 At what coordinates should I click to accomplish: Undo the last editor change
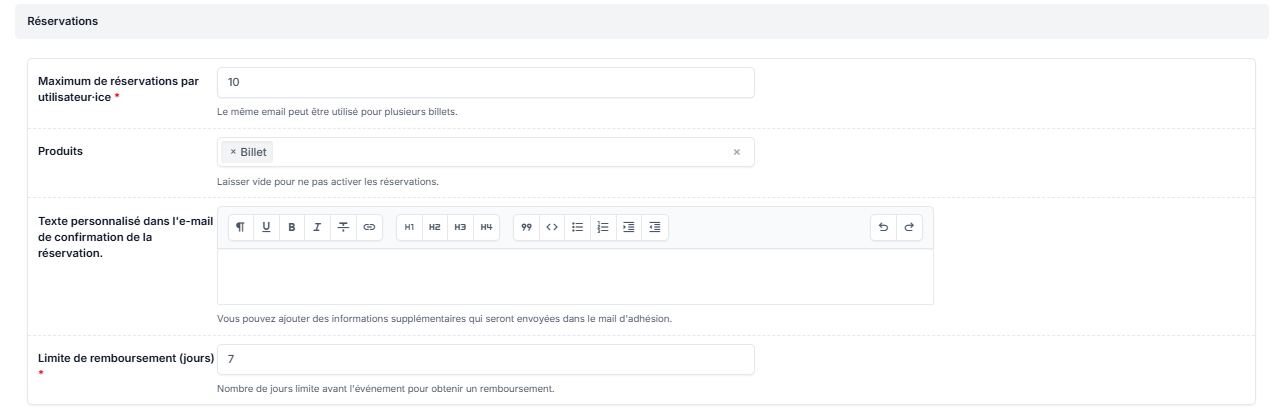[x=883, y=227]
